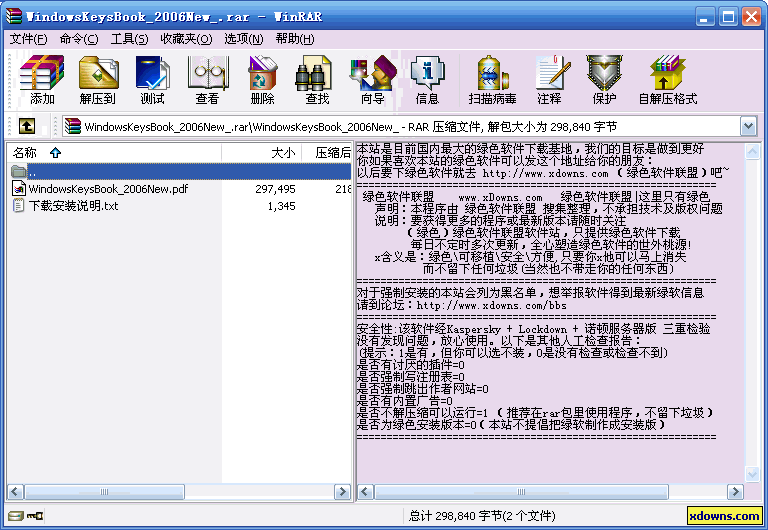Open the 查看 (View) toolbar icon

pos(208,72)
